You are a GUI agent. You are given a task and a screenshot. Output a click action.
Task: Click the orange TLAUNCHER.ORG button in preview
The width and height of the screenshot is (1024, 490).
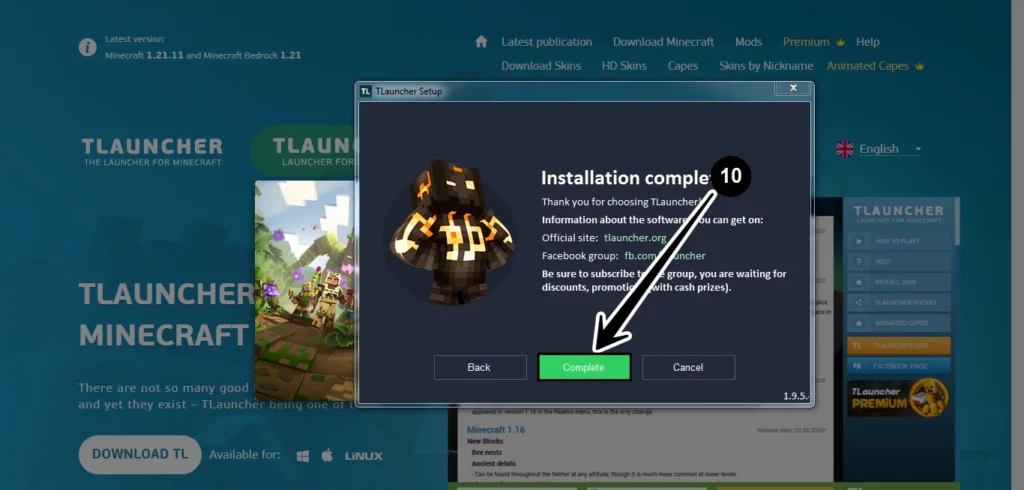899,346
